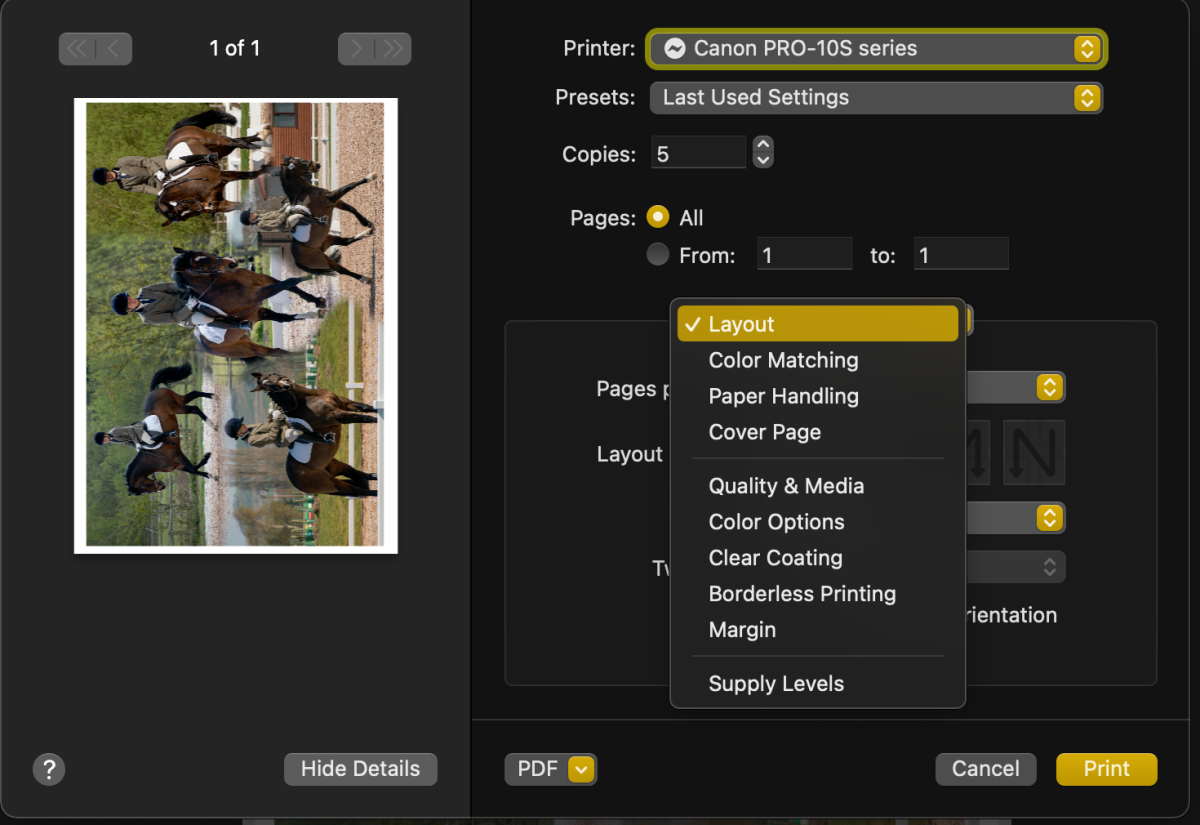
Task: Click the last layout direction icon
Action: pyautogui.click(x=1034, y=453)
